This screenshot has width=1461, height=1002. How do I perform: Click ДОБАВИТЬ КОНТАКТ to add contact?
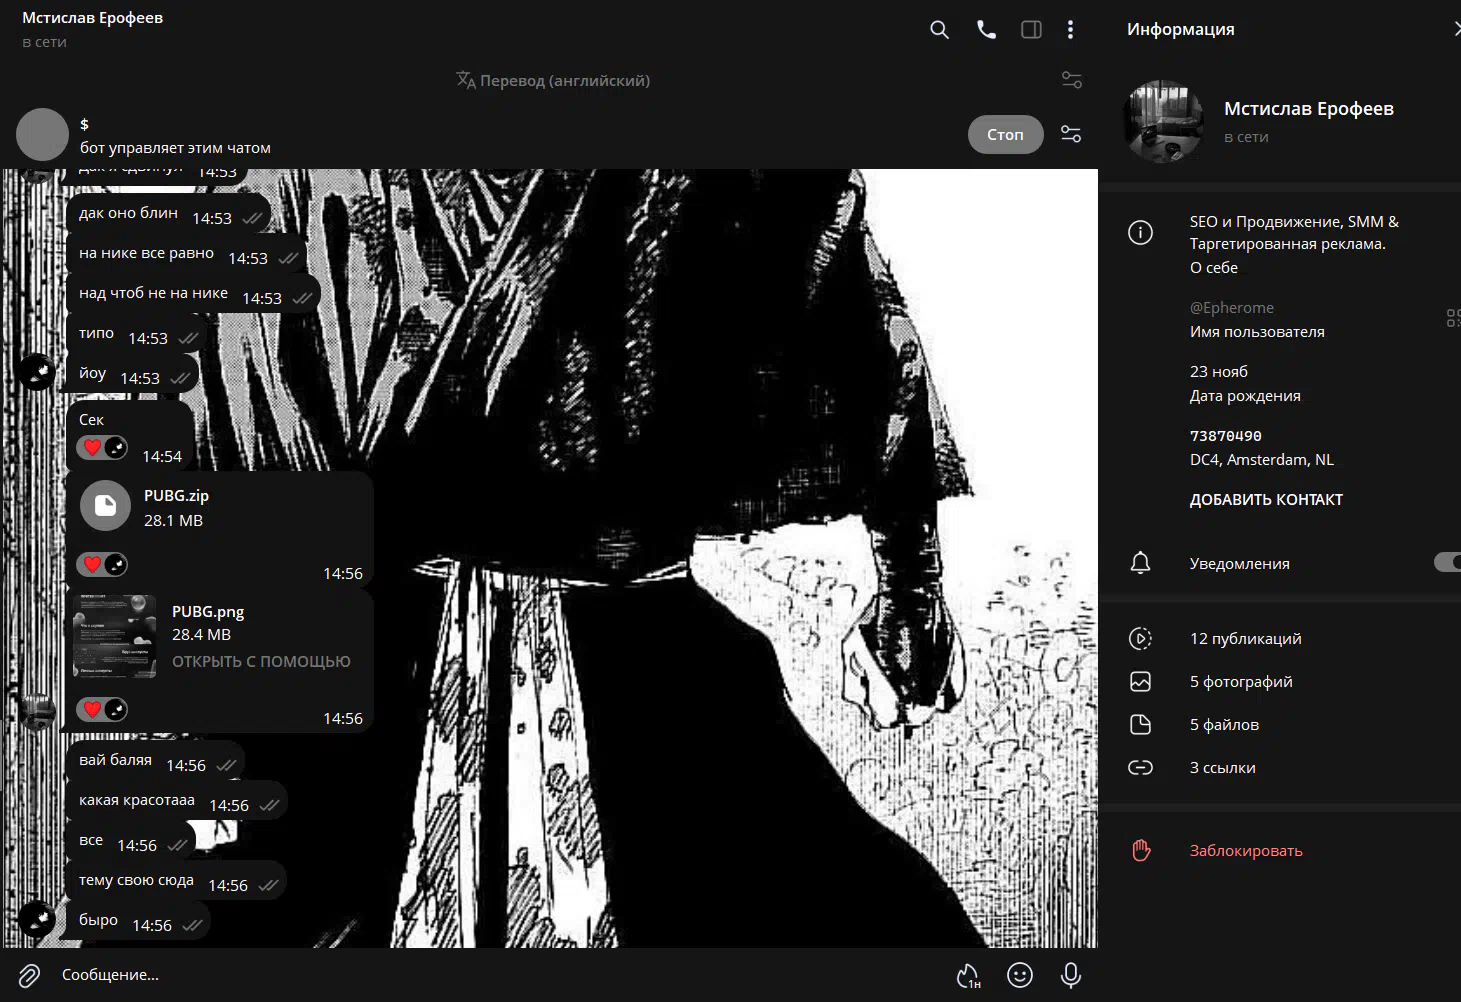pos(1266,500)
